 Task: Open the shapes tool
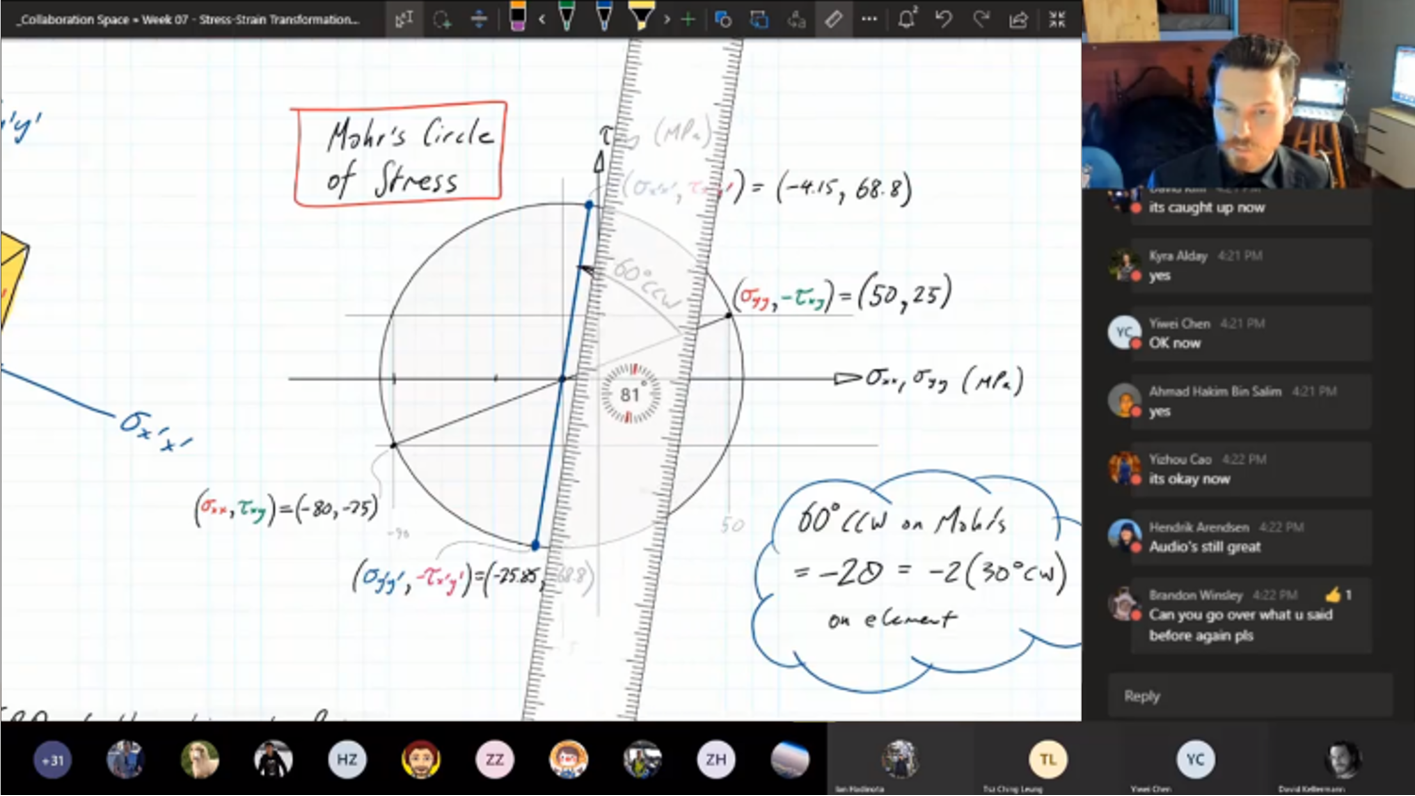coord(723,19)
